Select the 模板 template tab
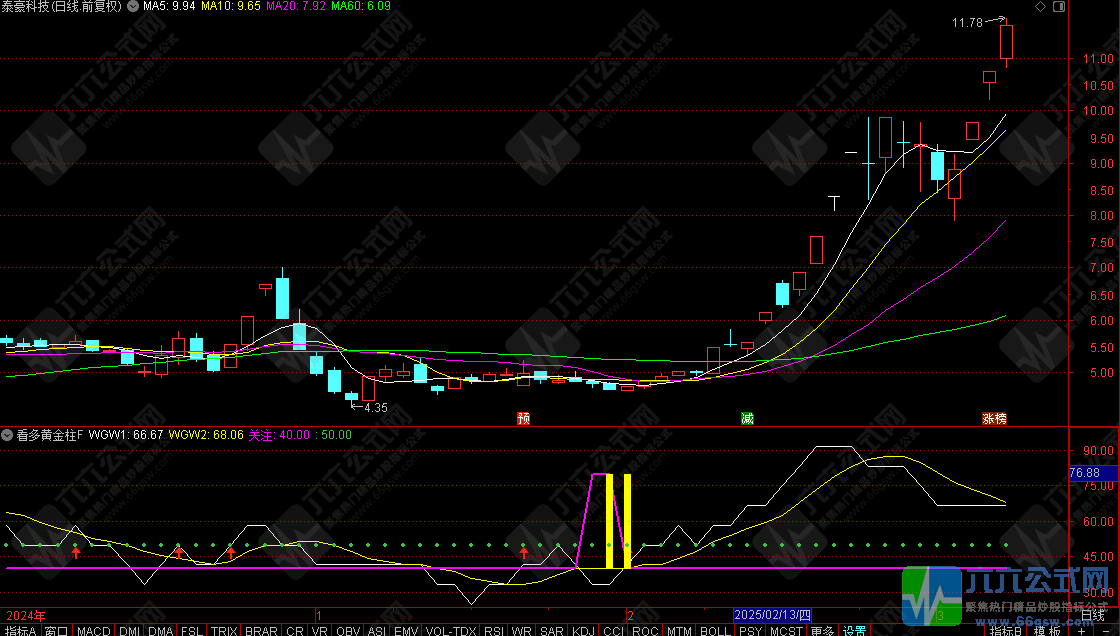 (1045, 630)
